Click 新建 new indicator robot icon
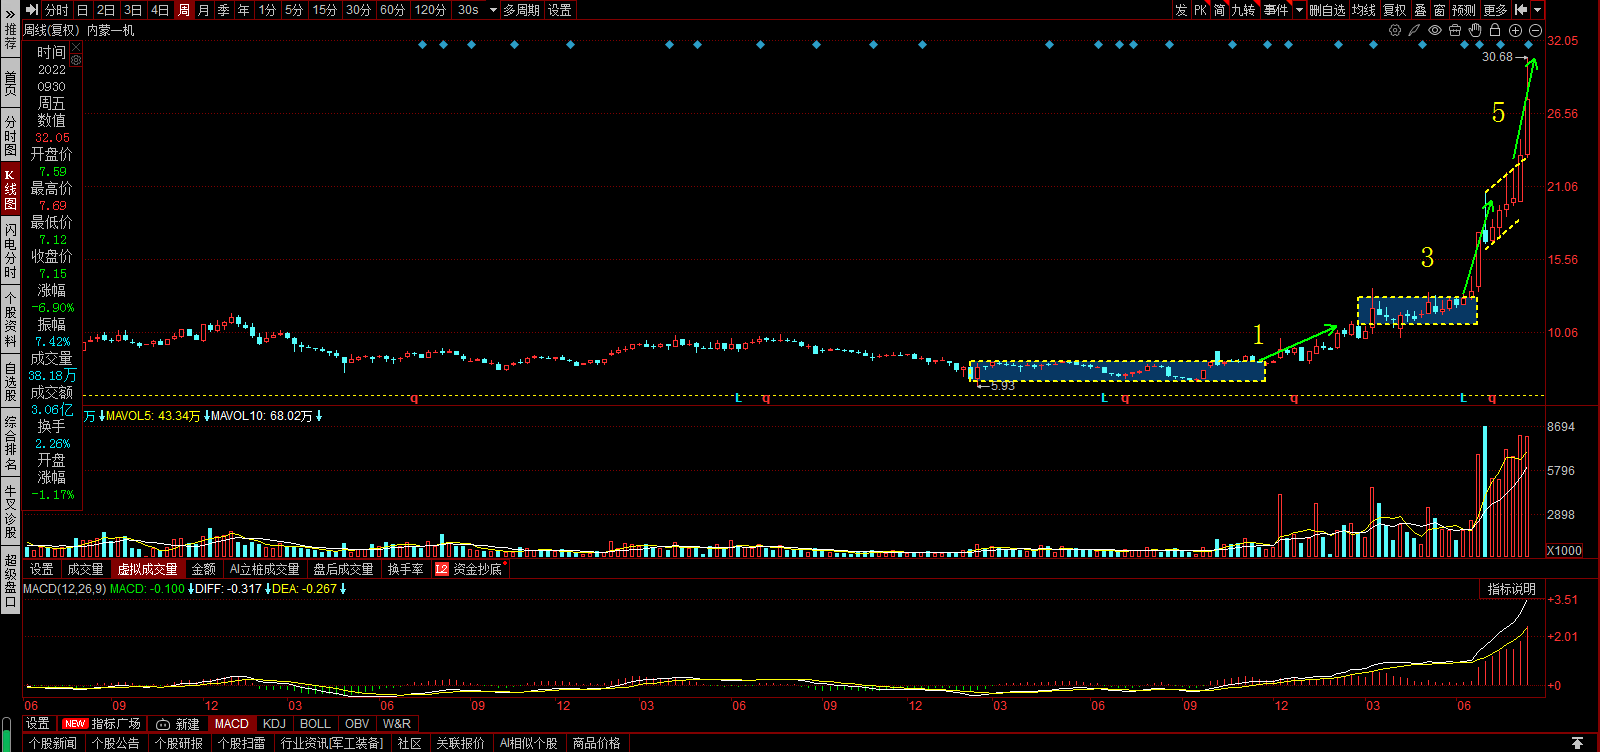This screenshot has height=752, width=1600. pos(178,724)
